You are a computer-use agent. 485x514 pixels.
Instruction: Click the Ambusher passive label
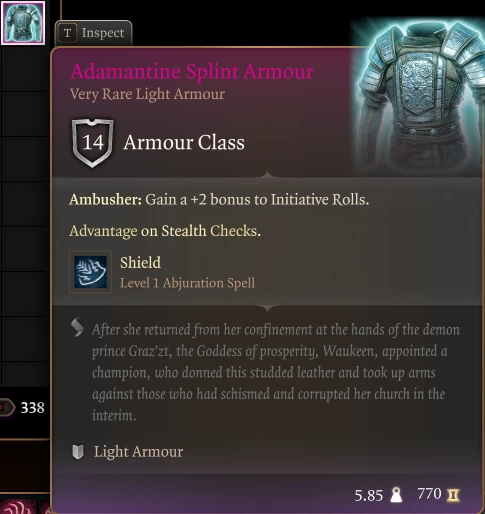[105, 200]
